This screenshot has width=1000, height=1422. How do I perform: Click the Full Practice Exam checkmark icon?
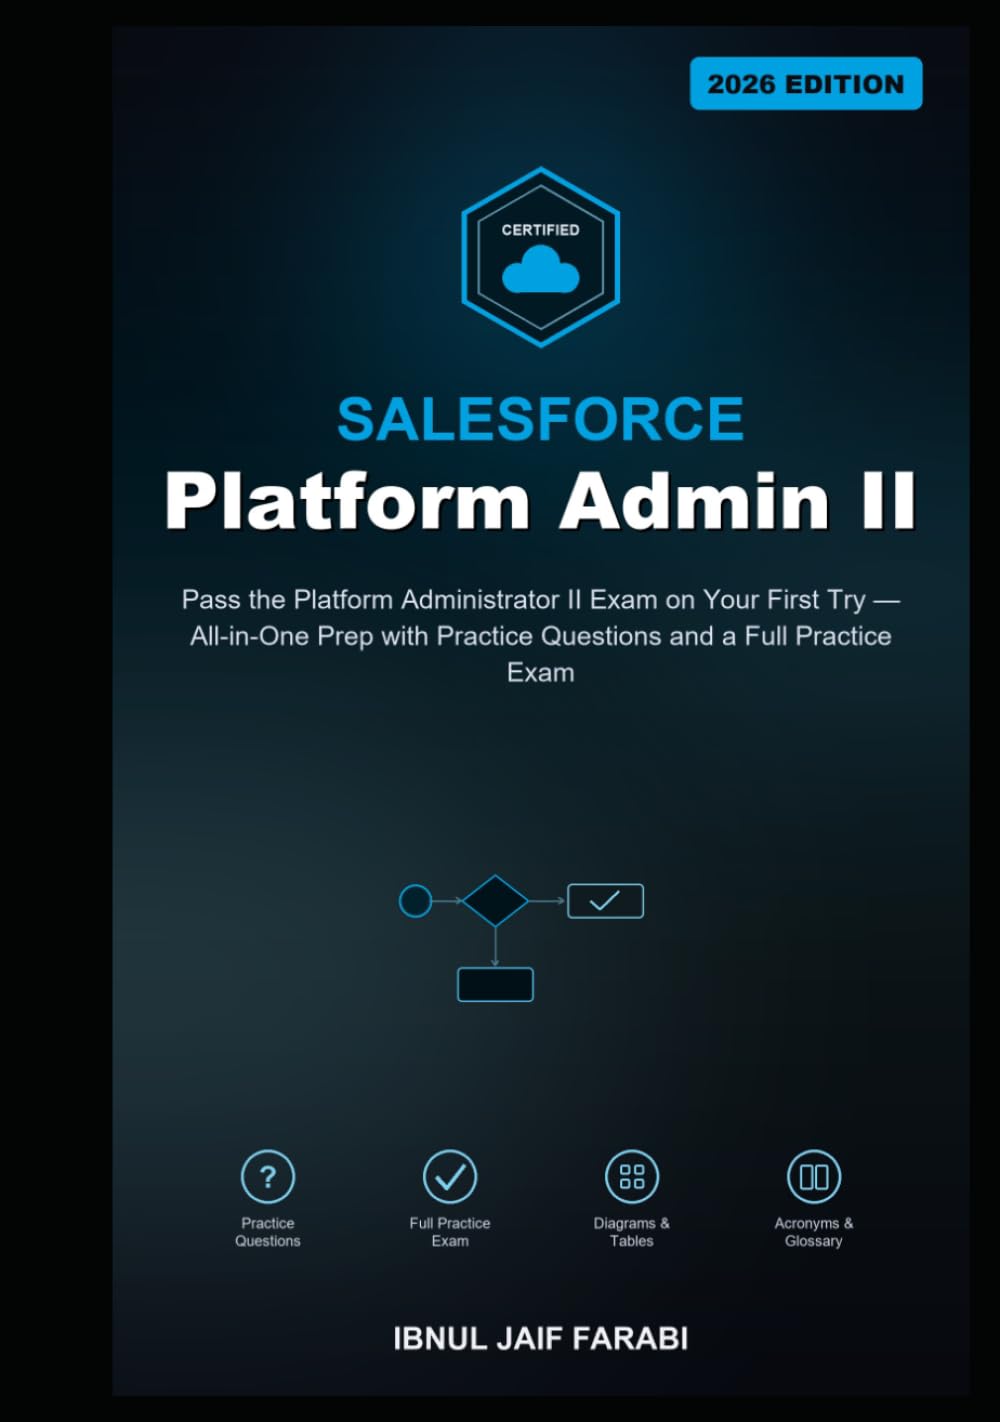450,1177
